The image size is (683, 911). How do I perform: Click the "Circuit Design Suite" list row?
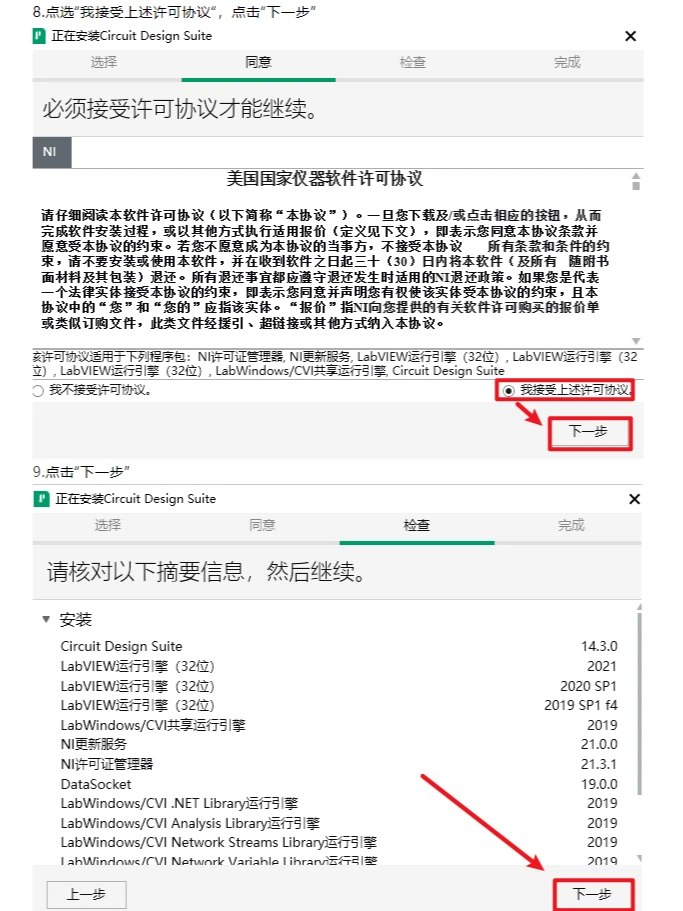click(x=339, y=646)
